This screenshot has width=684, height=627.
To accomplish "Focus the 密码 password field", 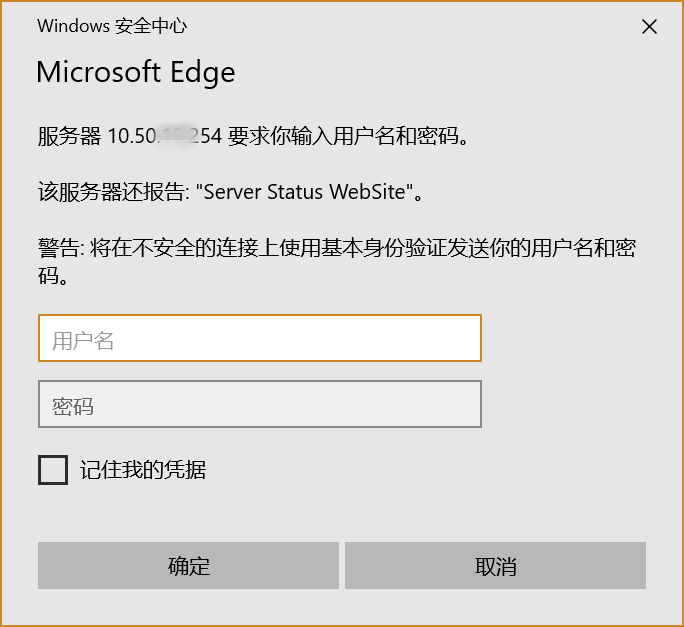I will [260, 405].
